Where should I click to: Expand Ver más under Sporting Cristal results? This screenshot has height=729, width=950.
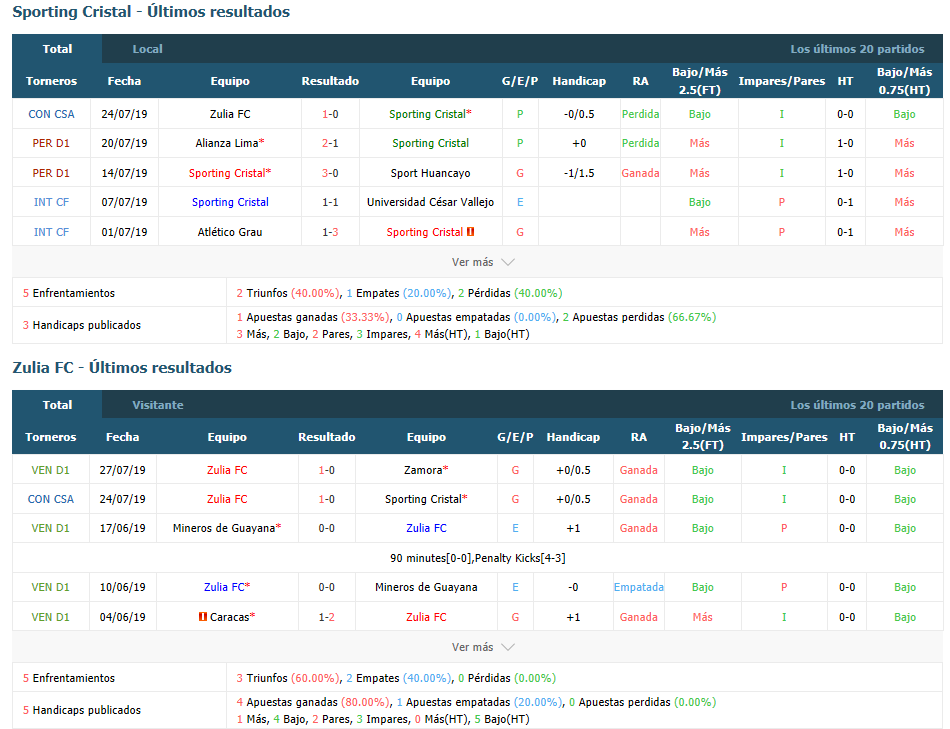tap(483, 262)
